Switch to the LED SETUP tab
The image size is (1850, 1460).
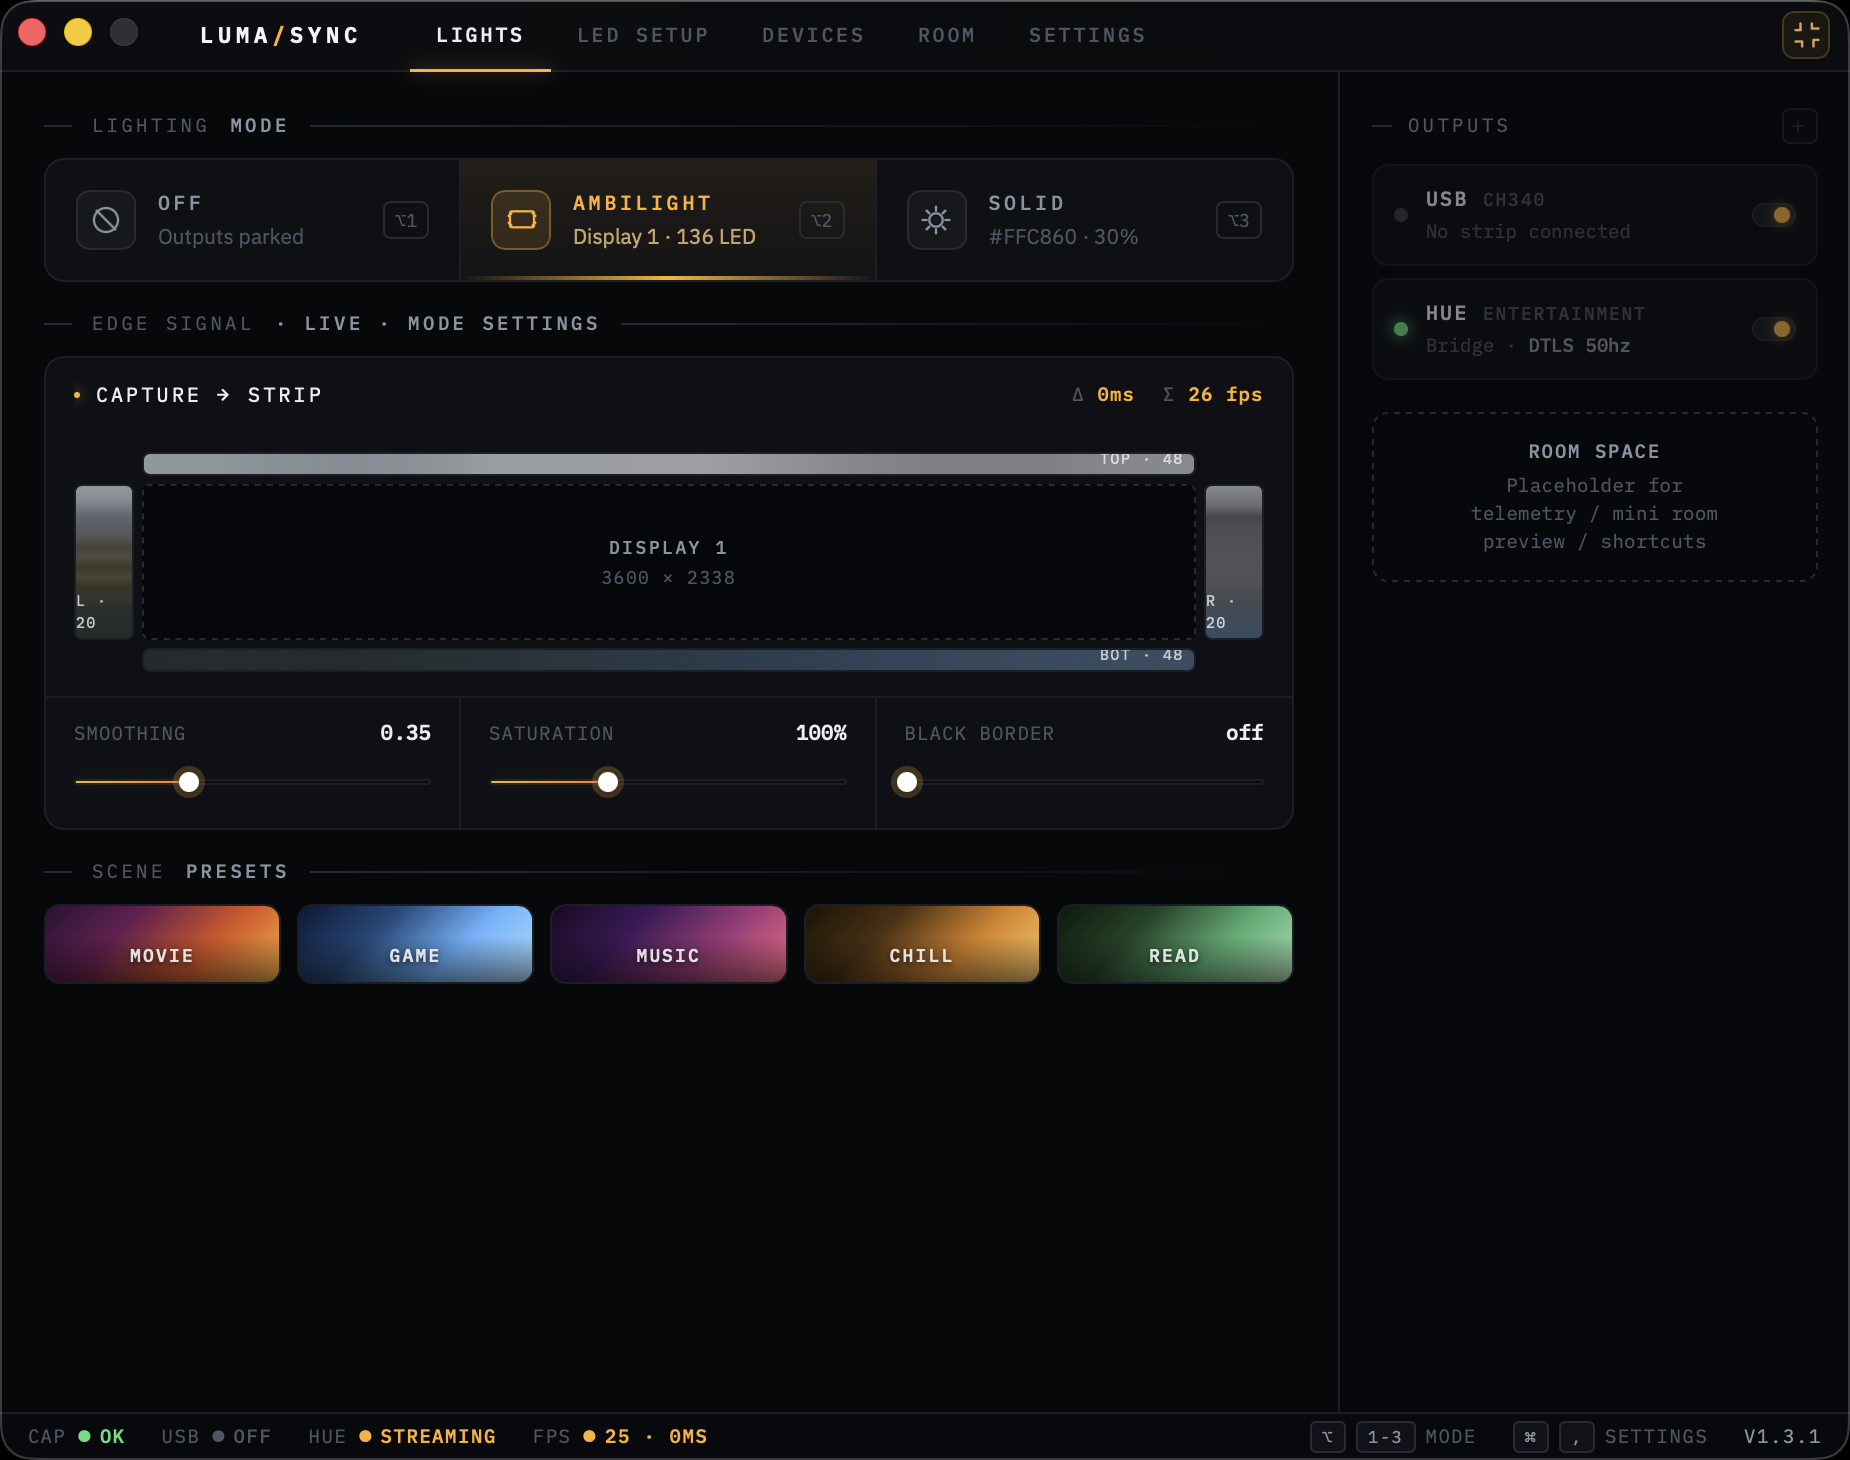tap(642, 35)
